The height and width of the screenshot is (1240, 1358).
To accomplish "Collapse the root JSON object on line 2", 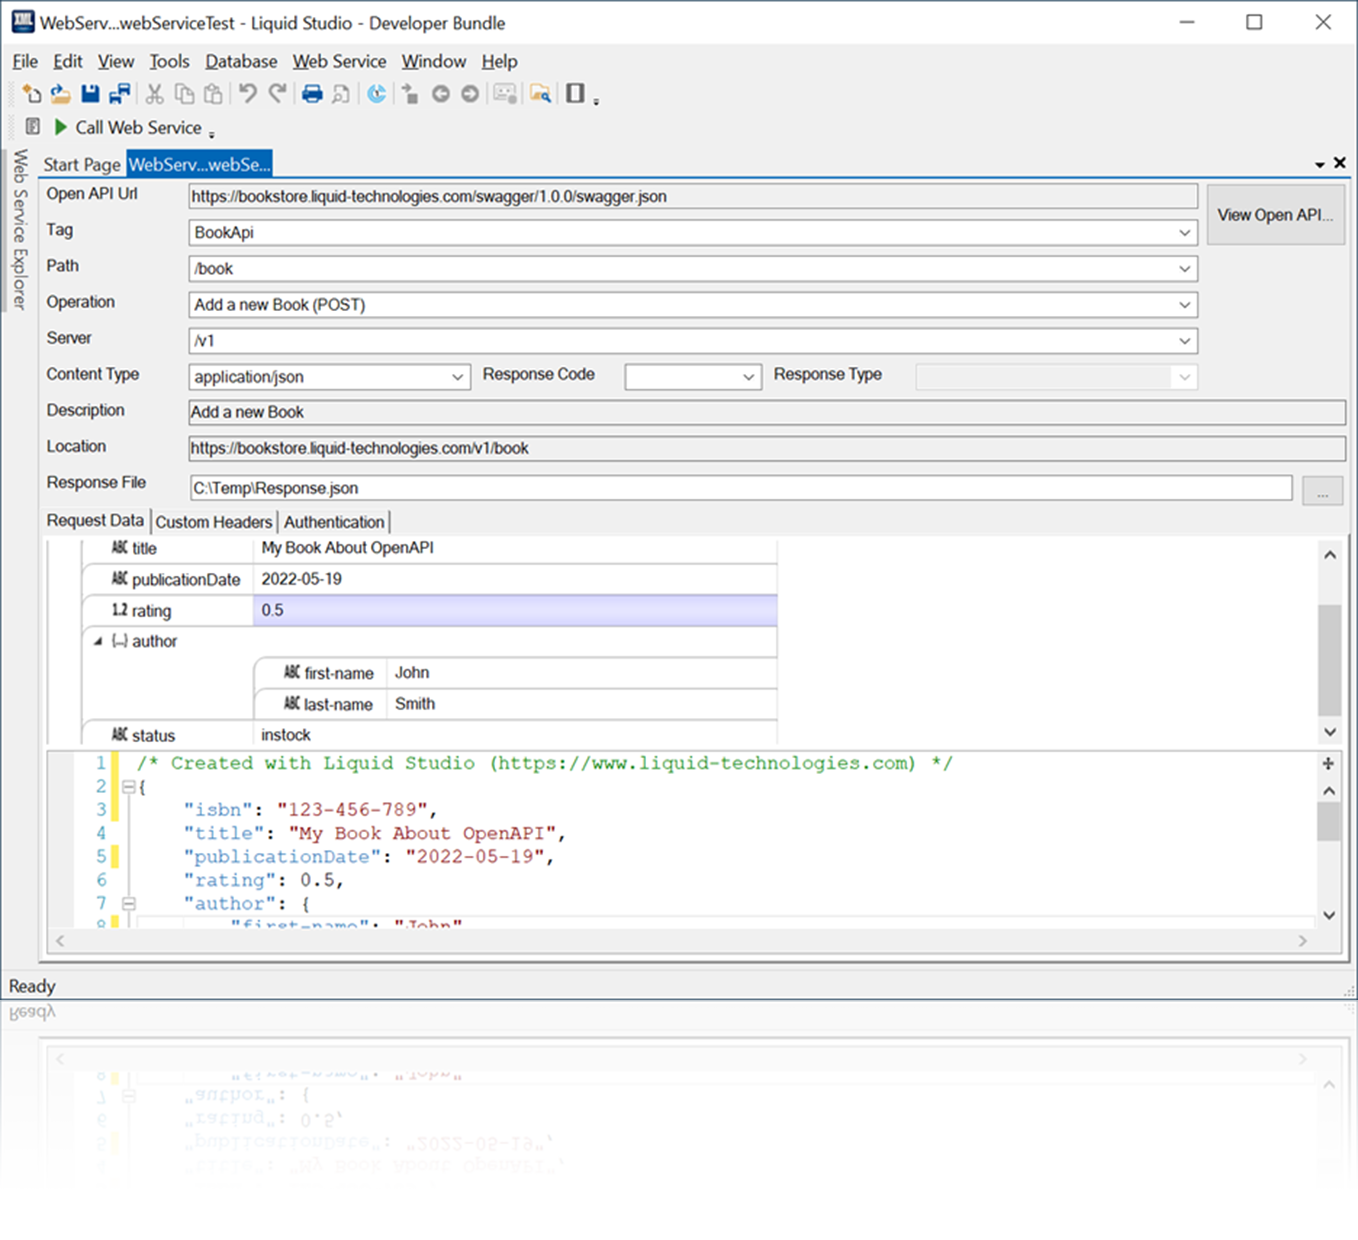I will [128, 787].
